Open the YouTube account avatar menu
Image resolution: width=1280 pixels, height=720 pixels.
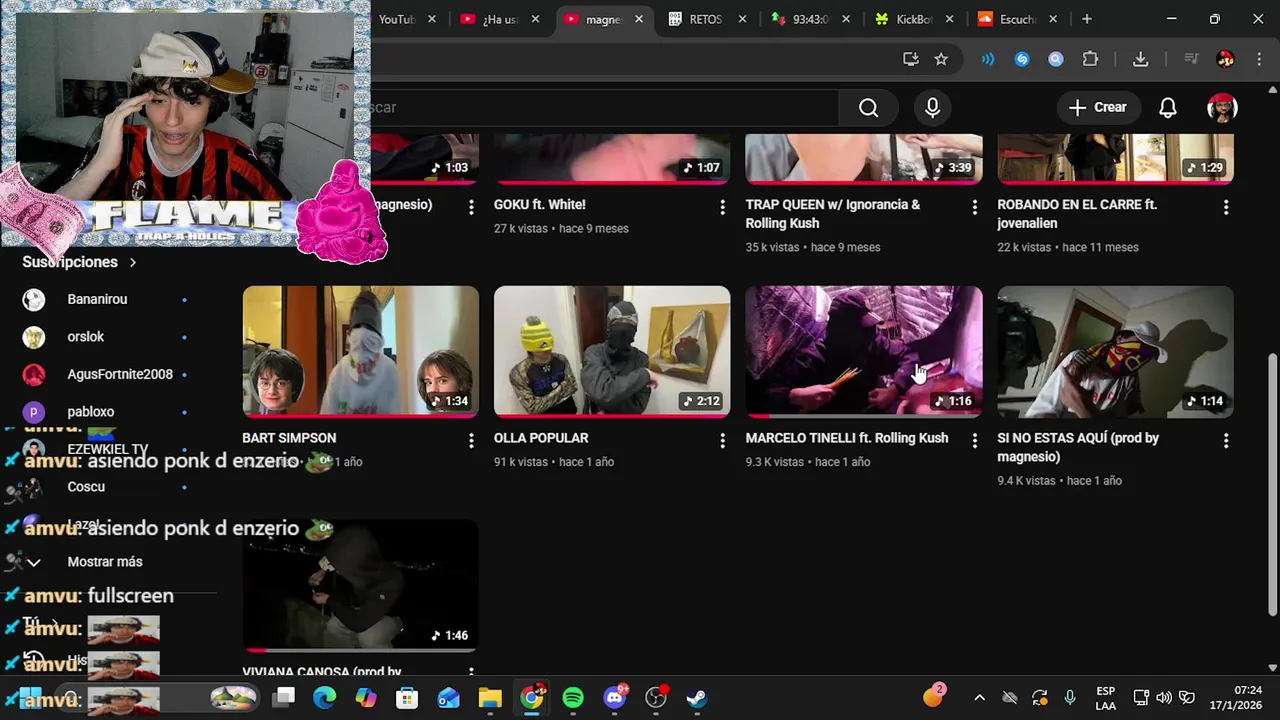(x=1222, y=107)
